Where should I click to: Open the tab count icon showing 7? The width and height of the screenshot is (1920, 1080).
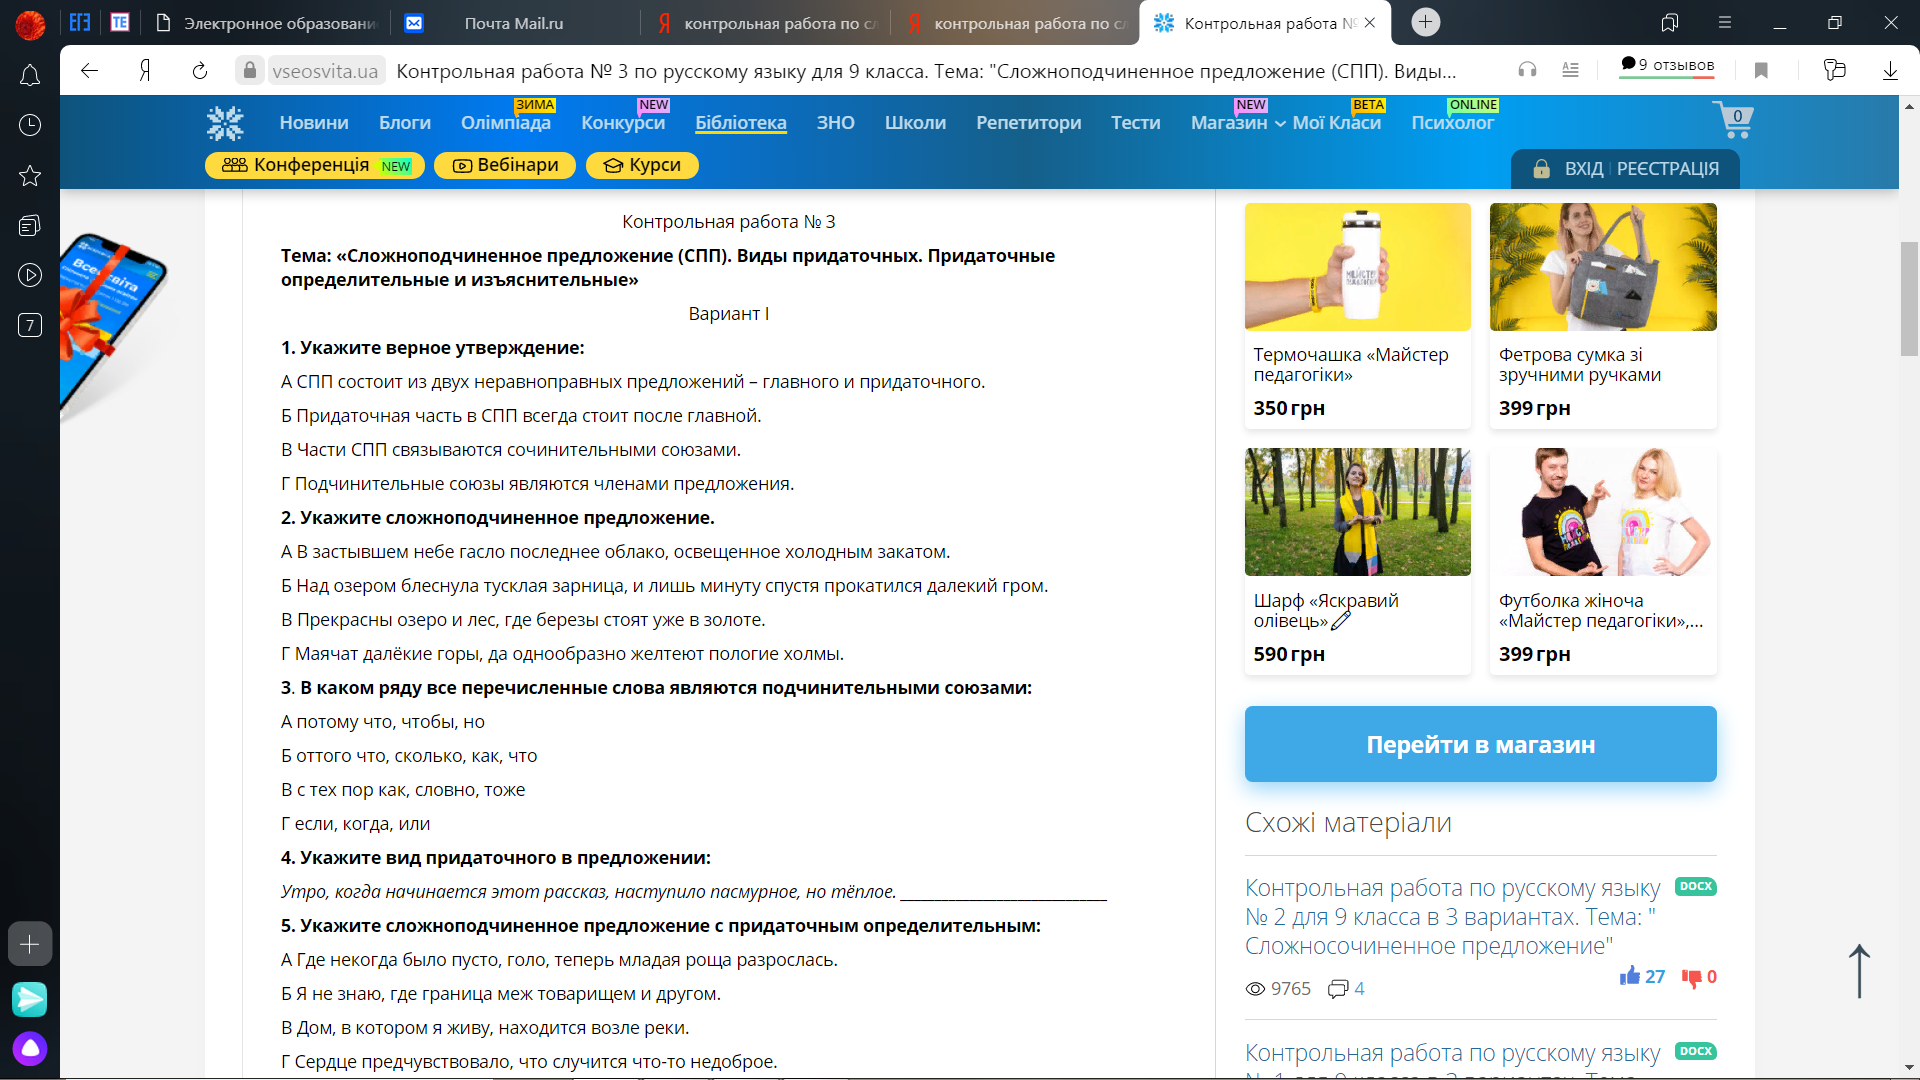click(30, 325)
